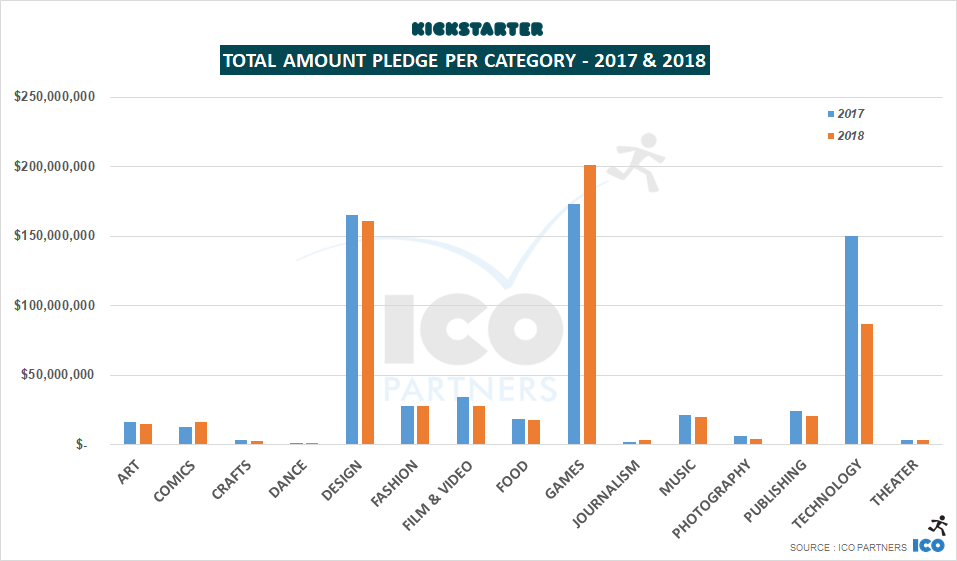Click the Kickstarter logo at top

(x=477, y=29)
